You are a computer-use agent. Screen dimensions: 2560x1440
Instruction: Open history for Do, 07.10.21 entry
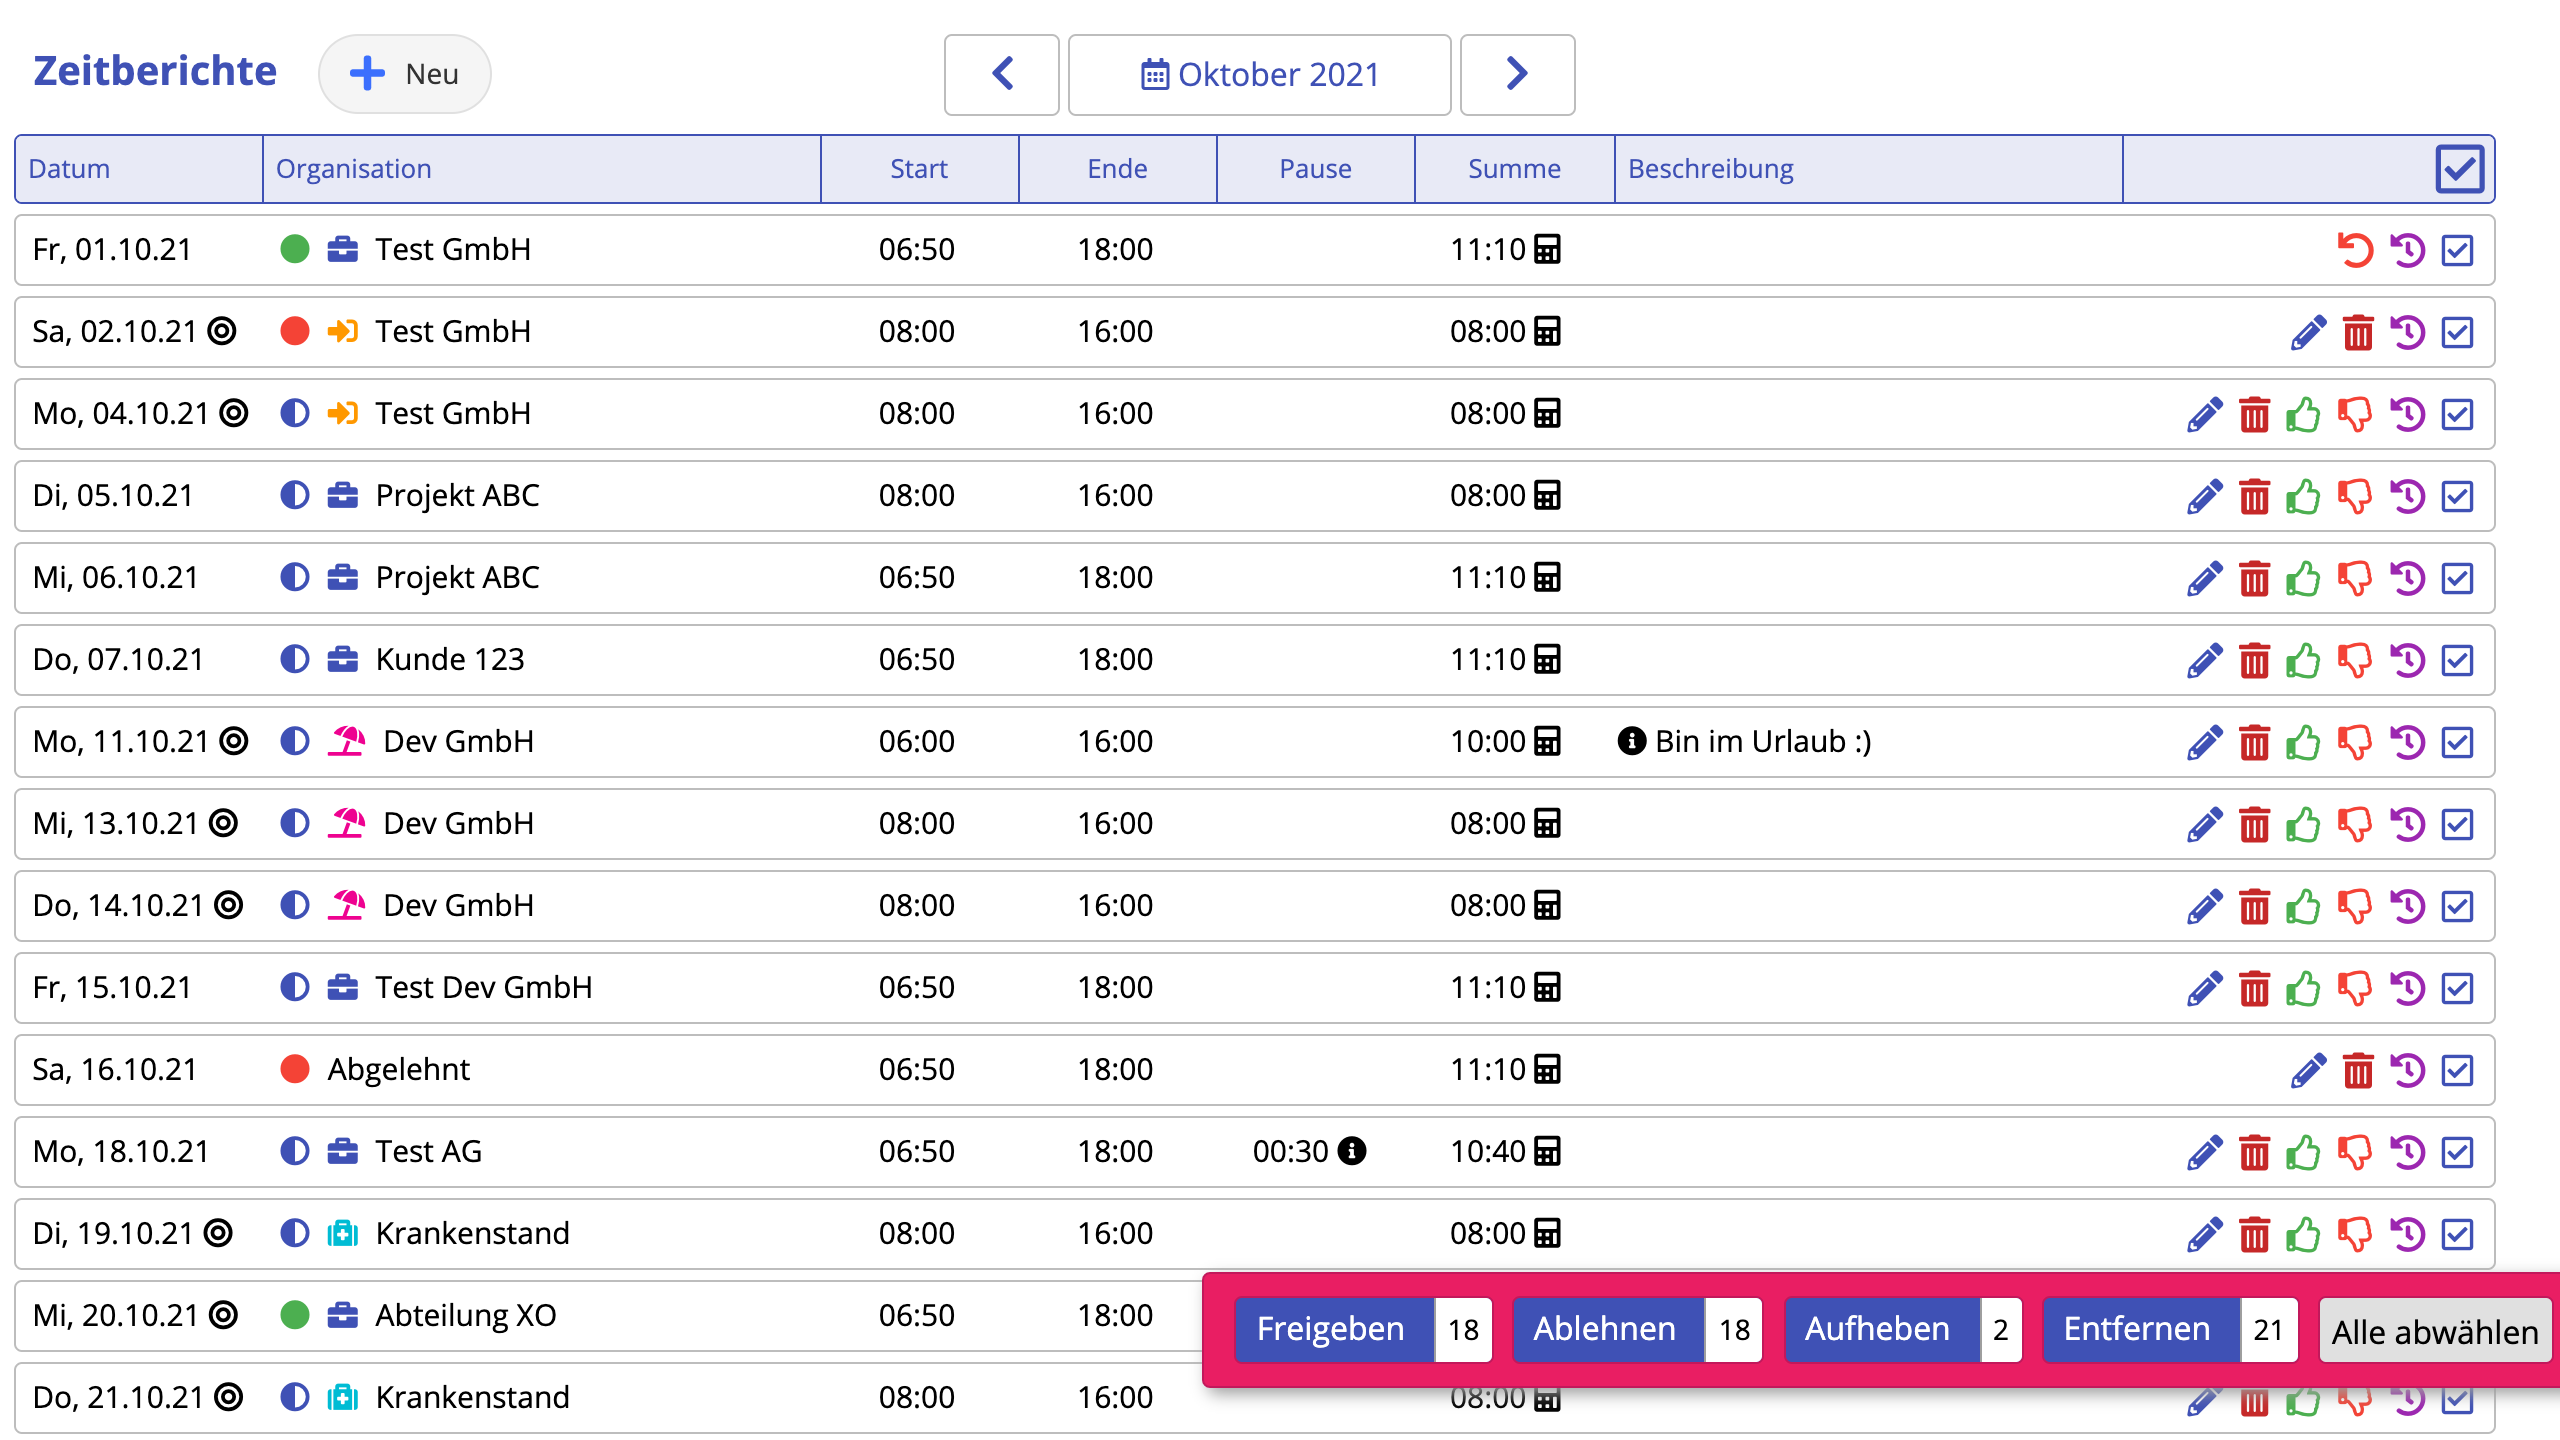[x=2407, y=660]
